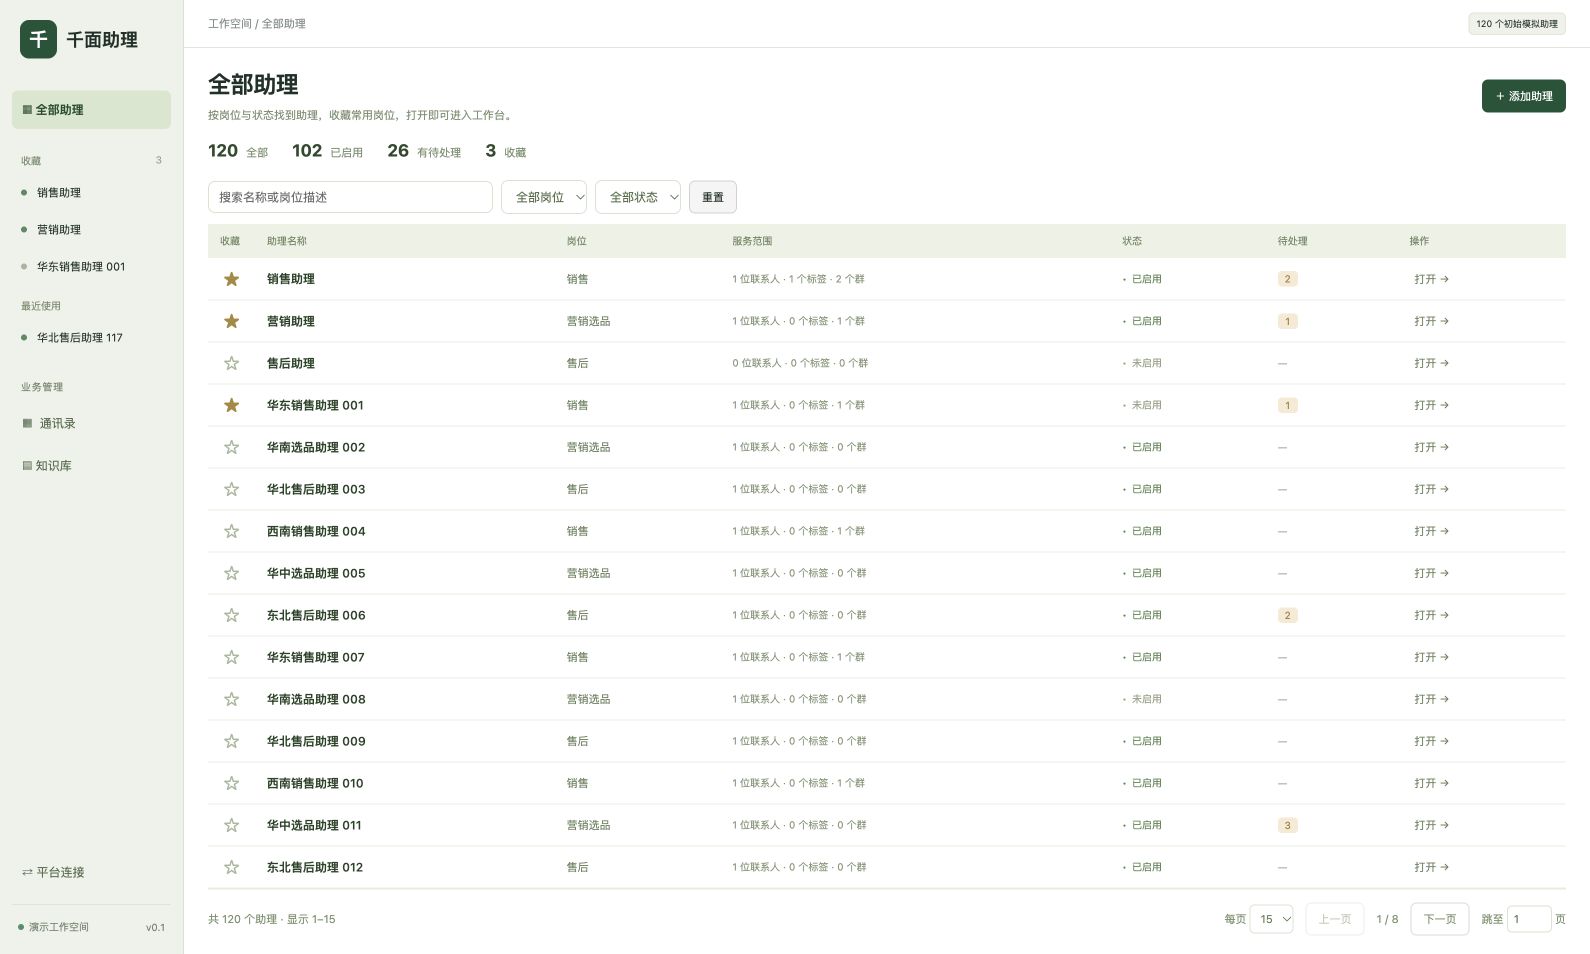Expand the 全部岗位 filter dropdown

pyautogui.click(x=544, y=197)
